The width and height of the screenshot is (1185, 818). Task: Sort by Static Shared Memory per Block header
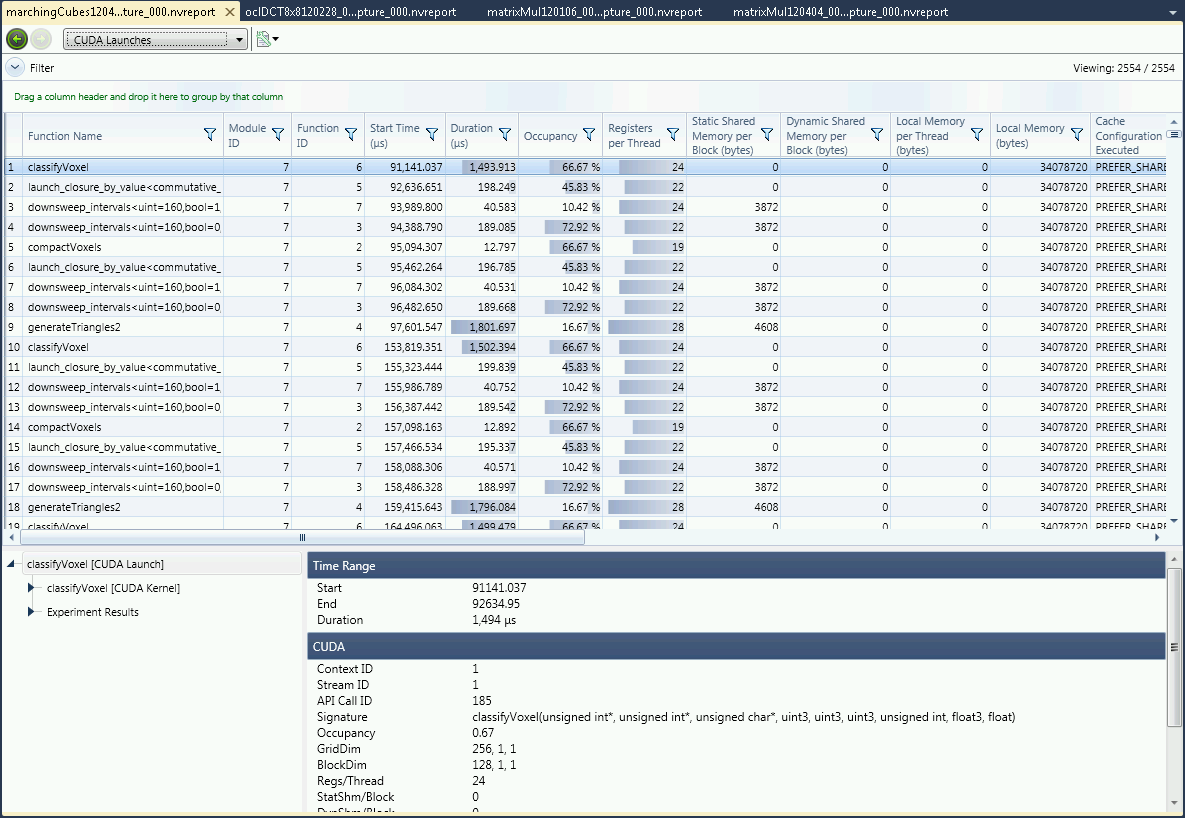[723, 135]
